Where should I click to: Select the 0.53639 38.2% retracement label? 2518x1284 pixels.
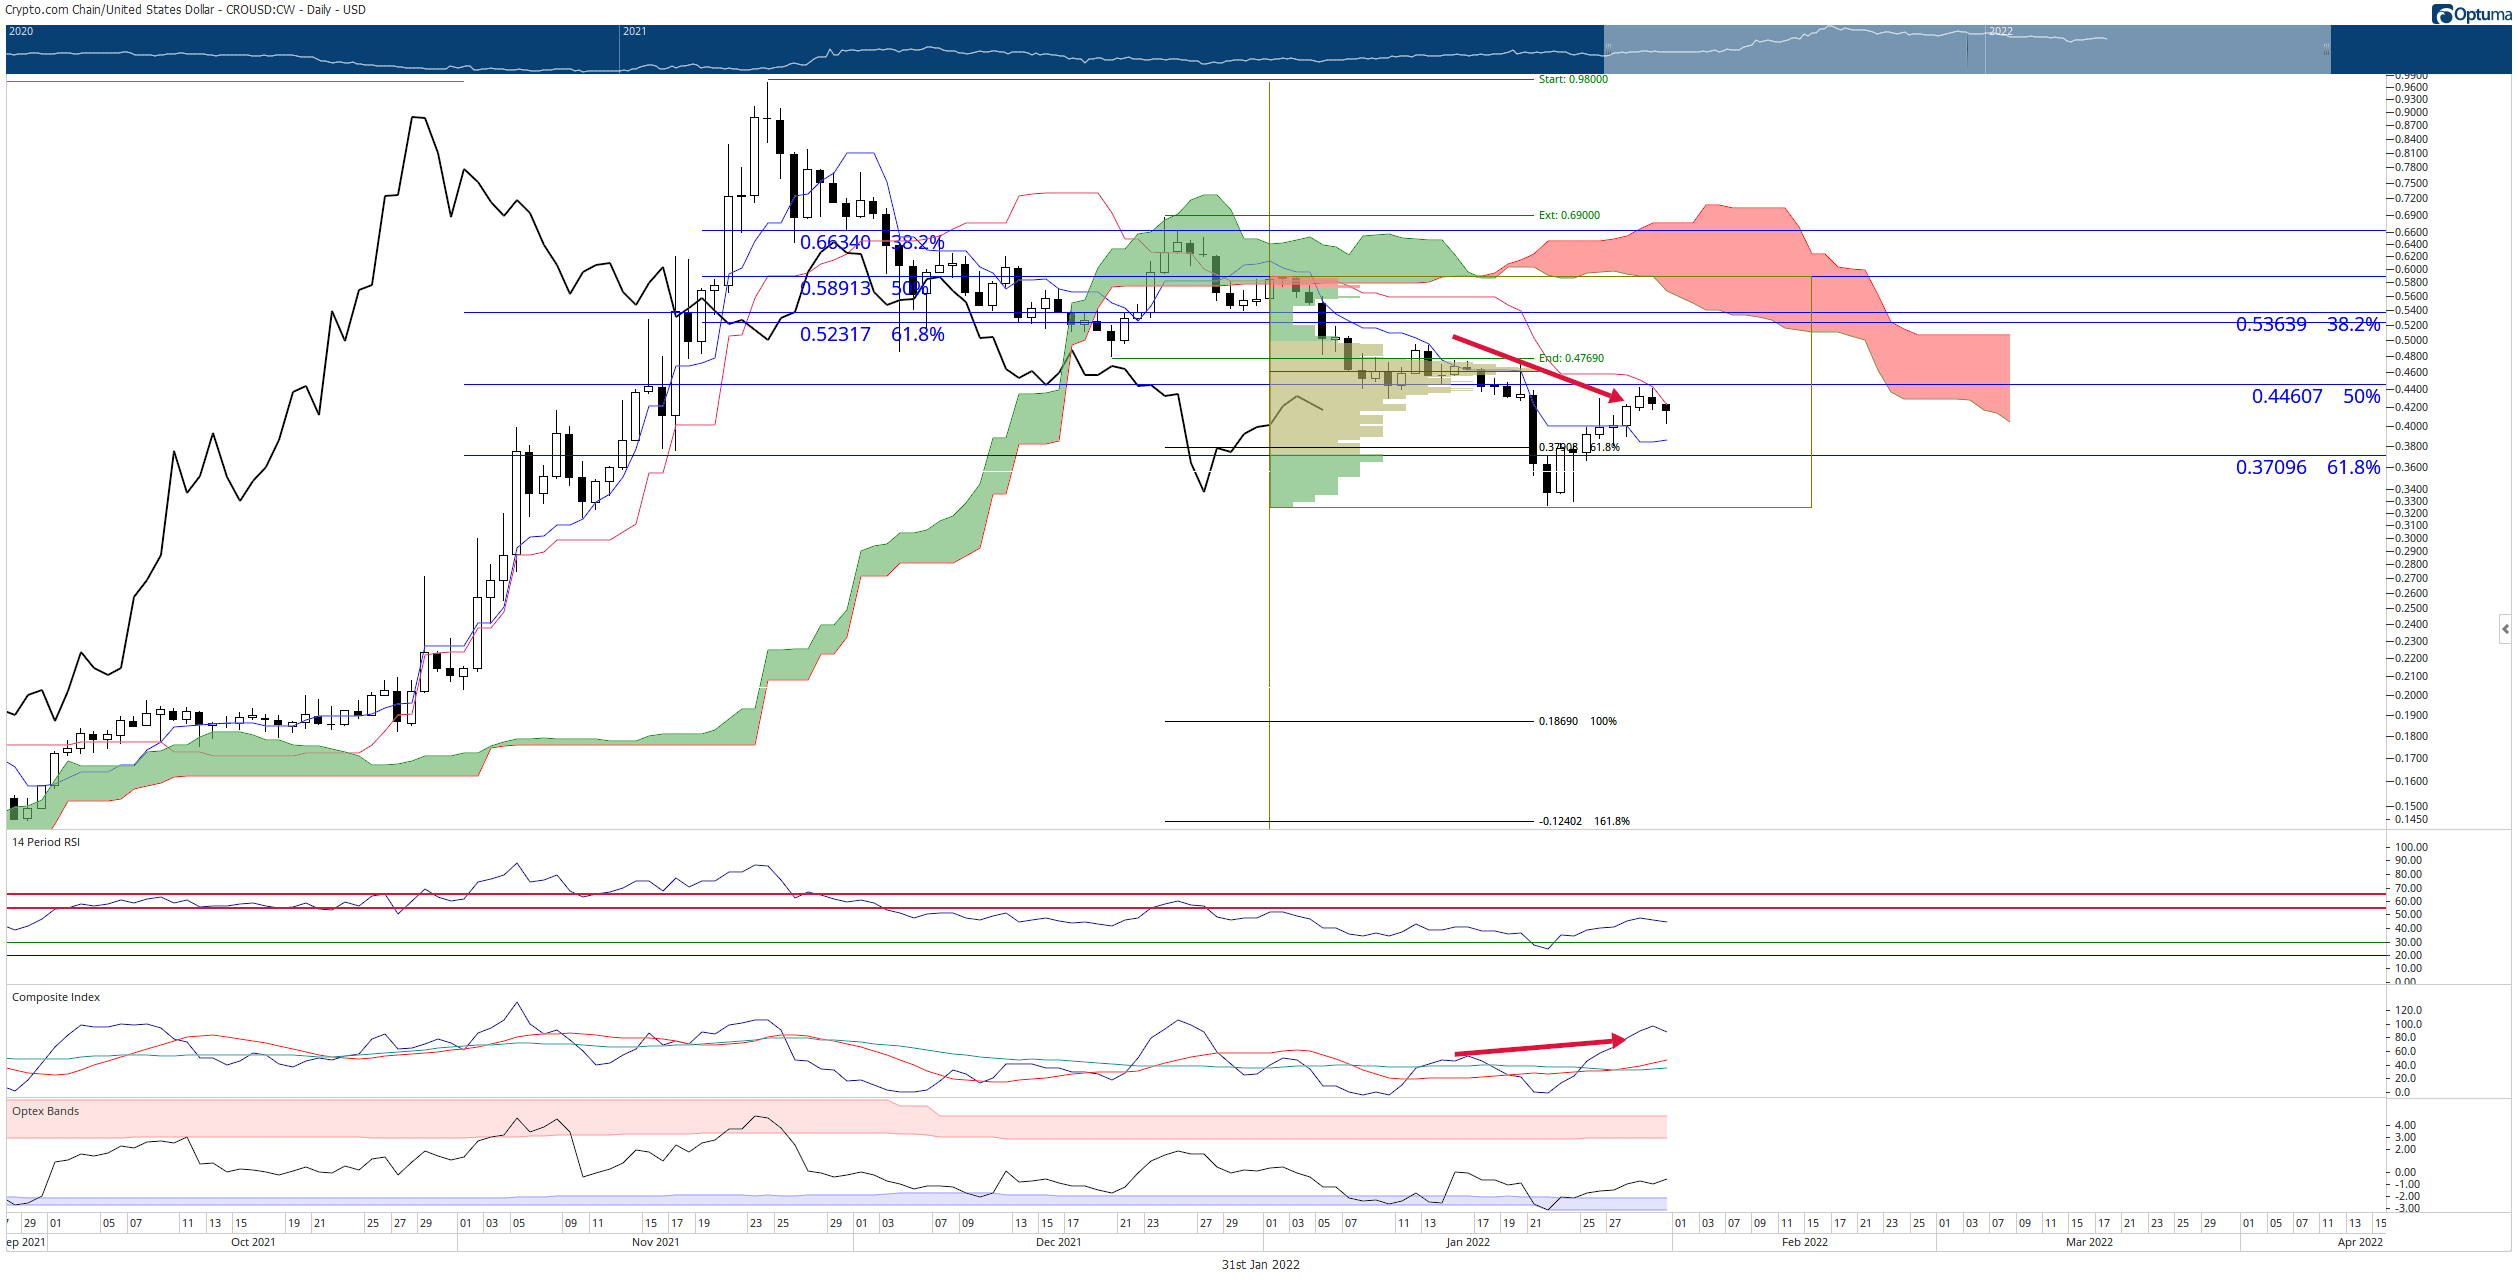tap(2307, 324)
